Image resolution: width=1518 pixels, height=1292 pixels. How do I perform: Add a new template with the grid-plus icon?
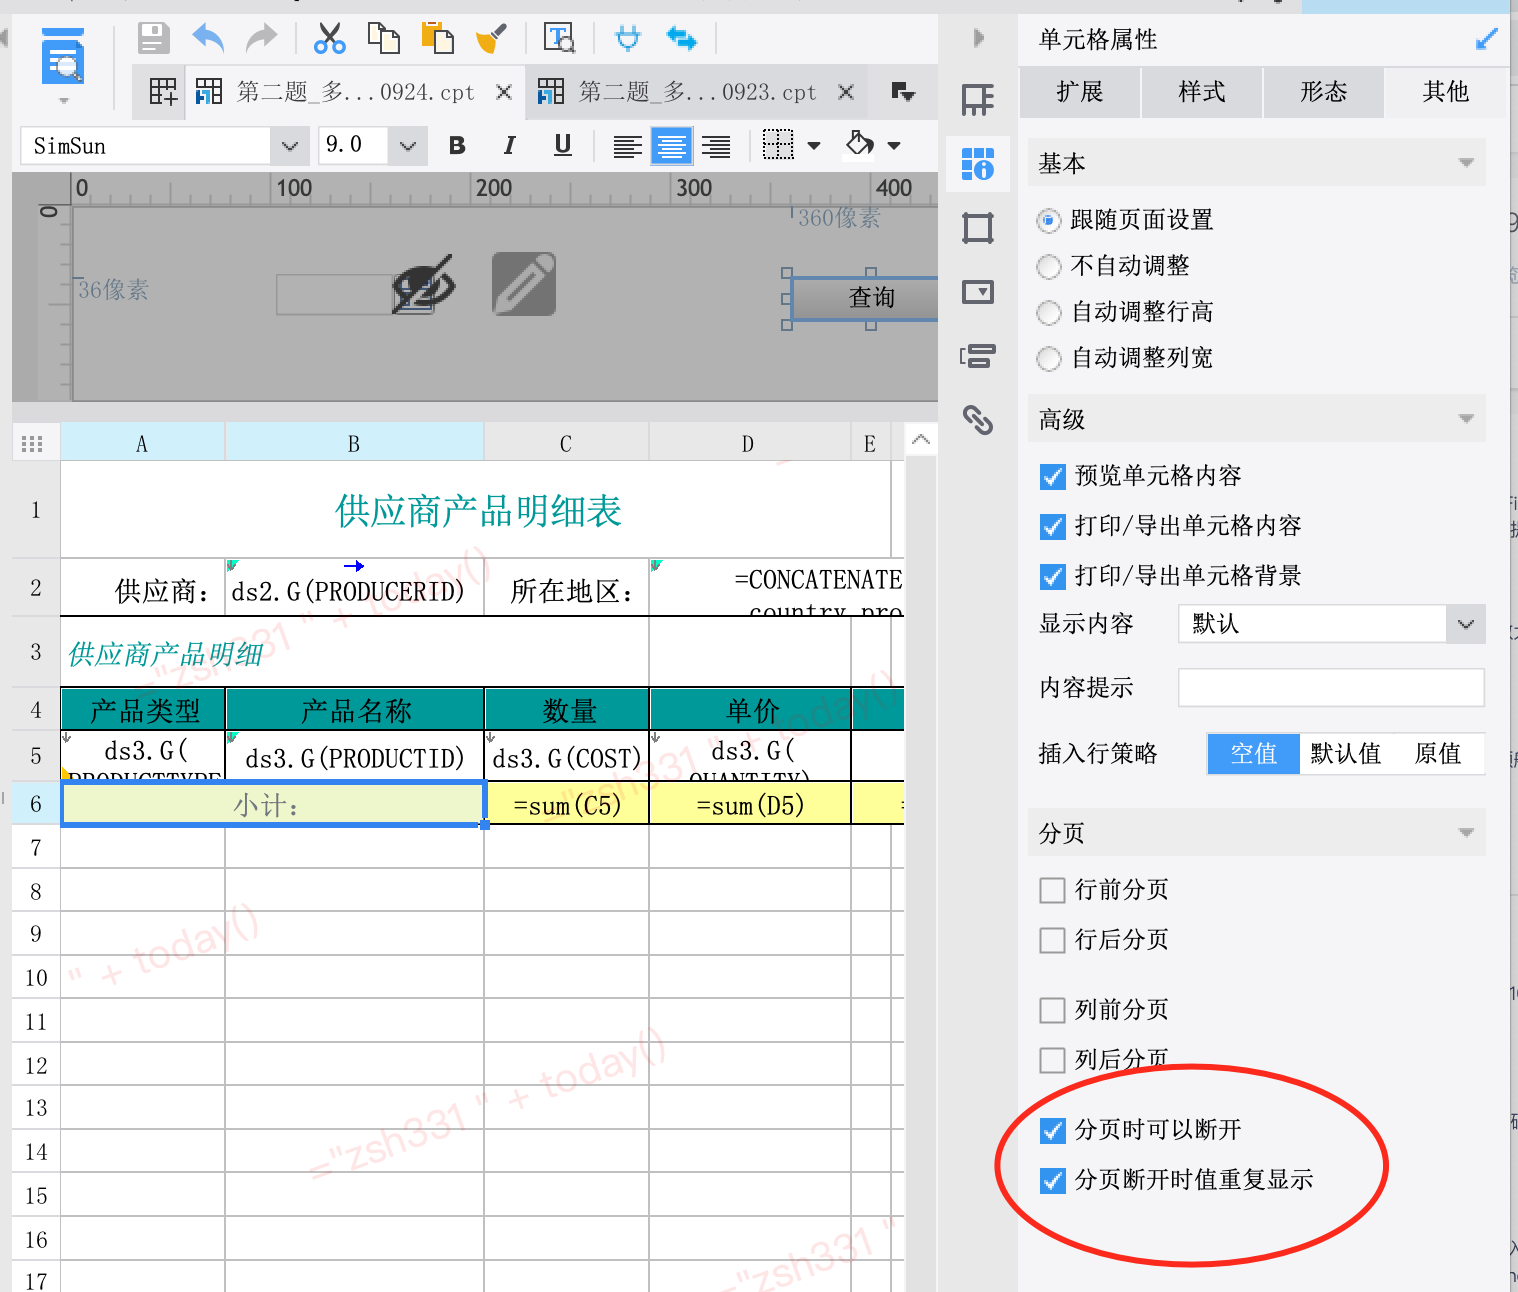click(163, 92)
